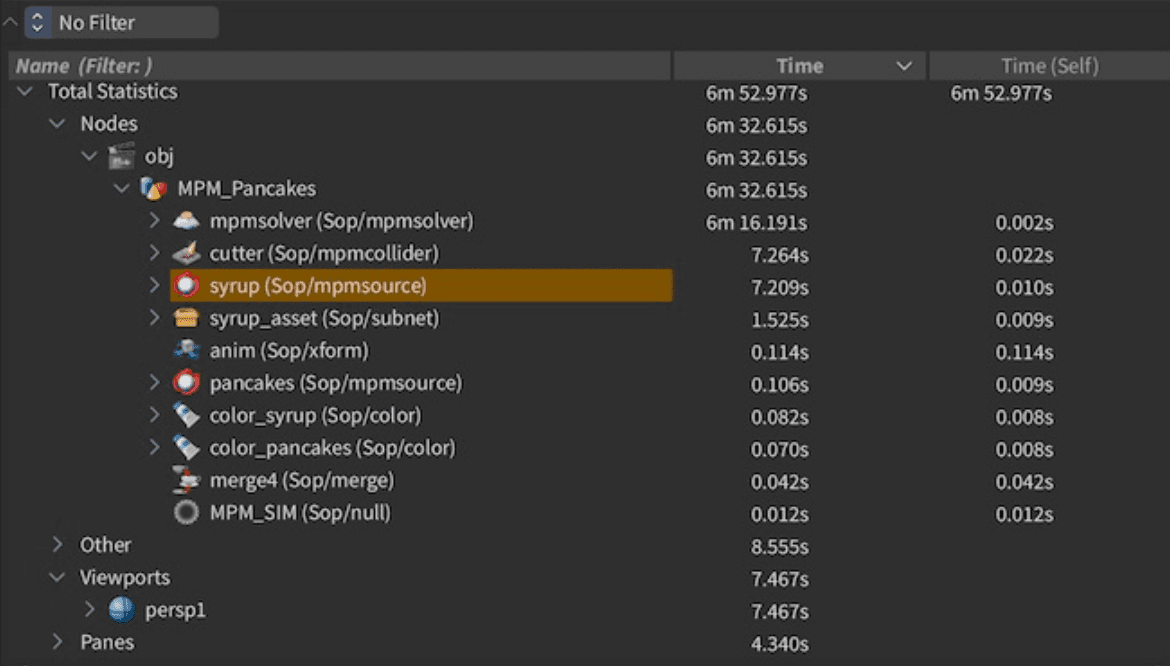The height and width of the screenshot is (666, 1170).
Task: Expand the syrup node row
Action: pyautogui.click(x=154, y=286)
